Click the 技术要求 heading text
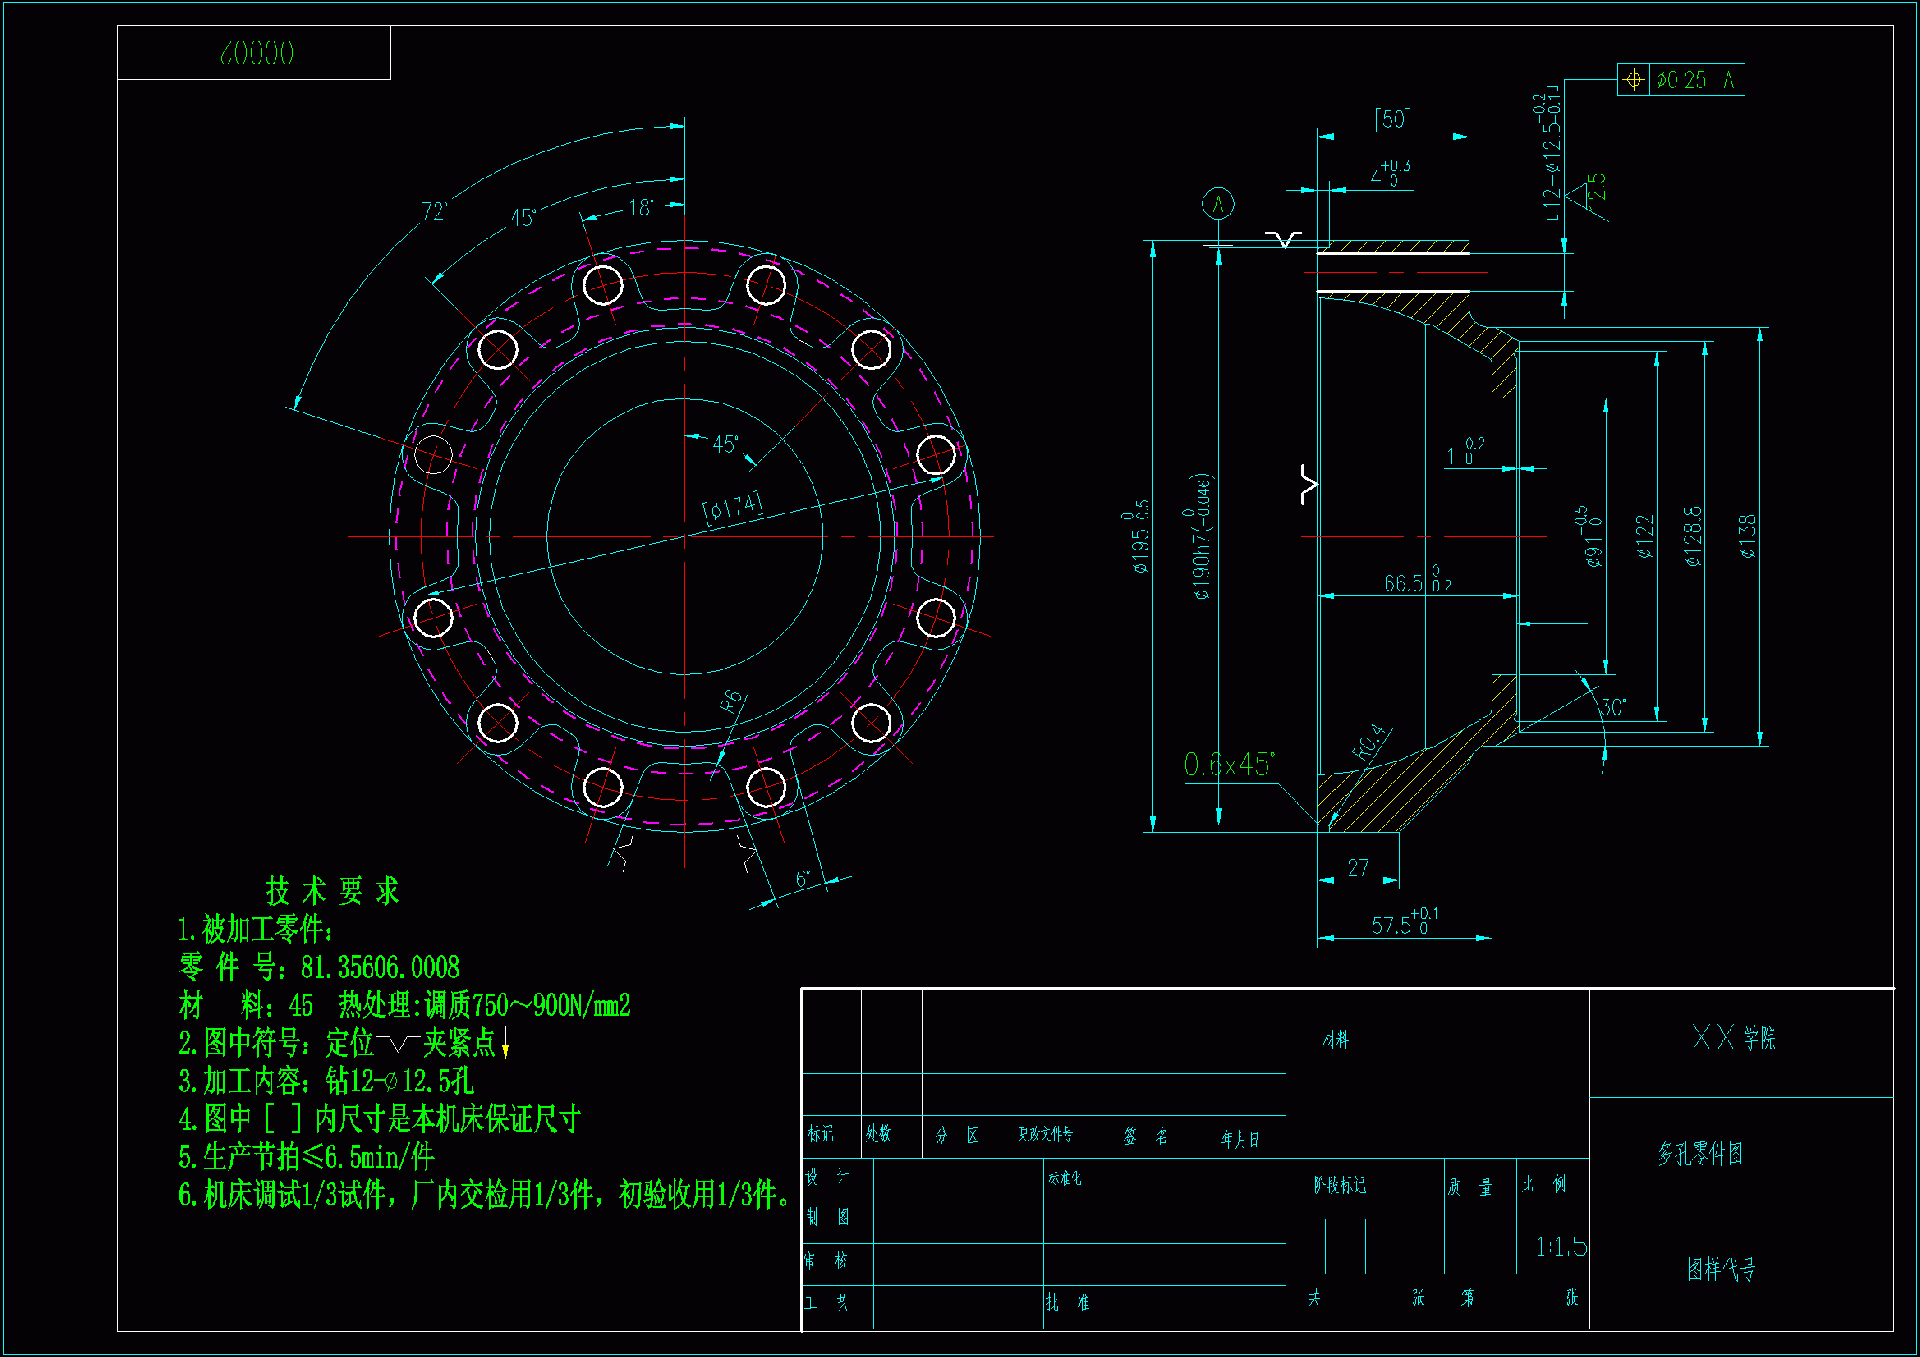This screenshot has height=1357, width=1920. point(332,890)
